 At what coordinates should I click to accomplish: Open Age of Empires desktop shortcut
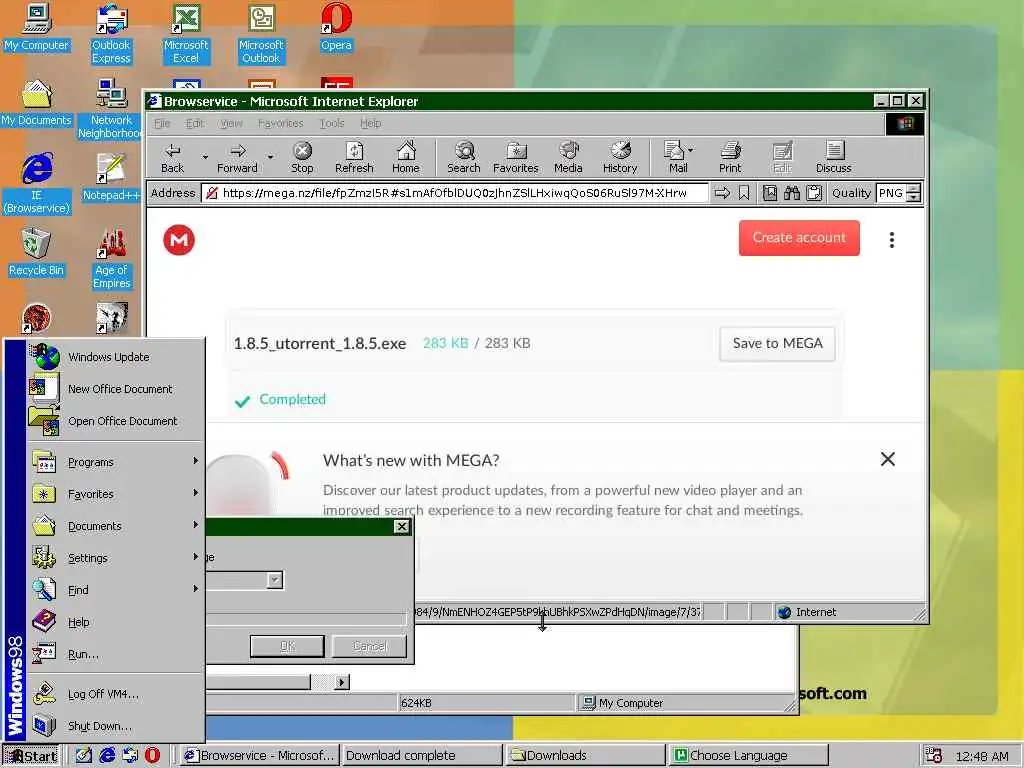pyautogui.click(x=111, y=258)
